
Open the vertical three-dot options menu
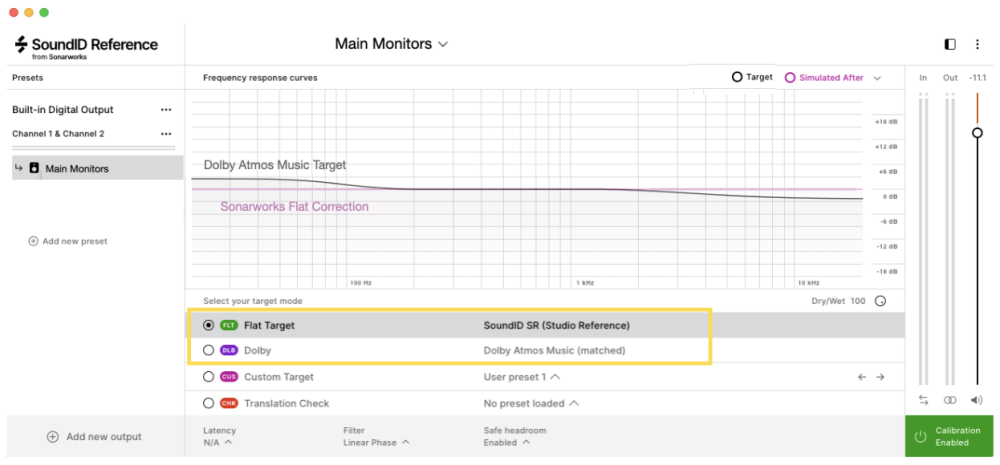coord(978,44)
